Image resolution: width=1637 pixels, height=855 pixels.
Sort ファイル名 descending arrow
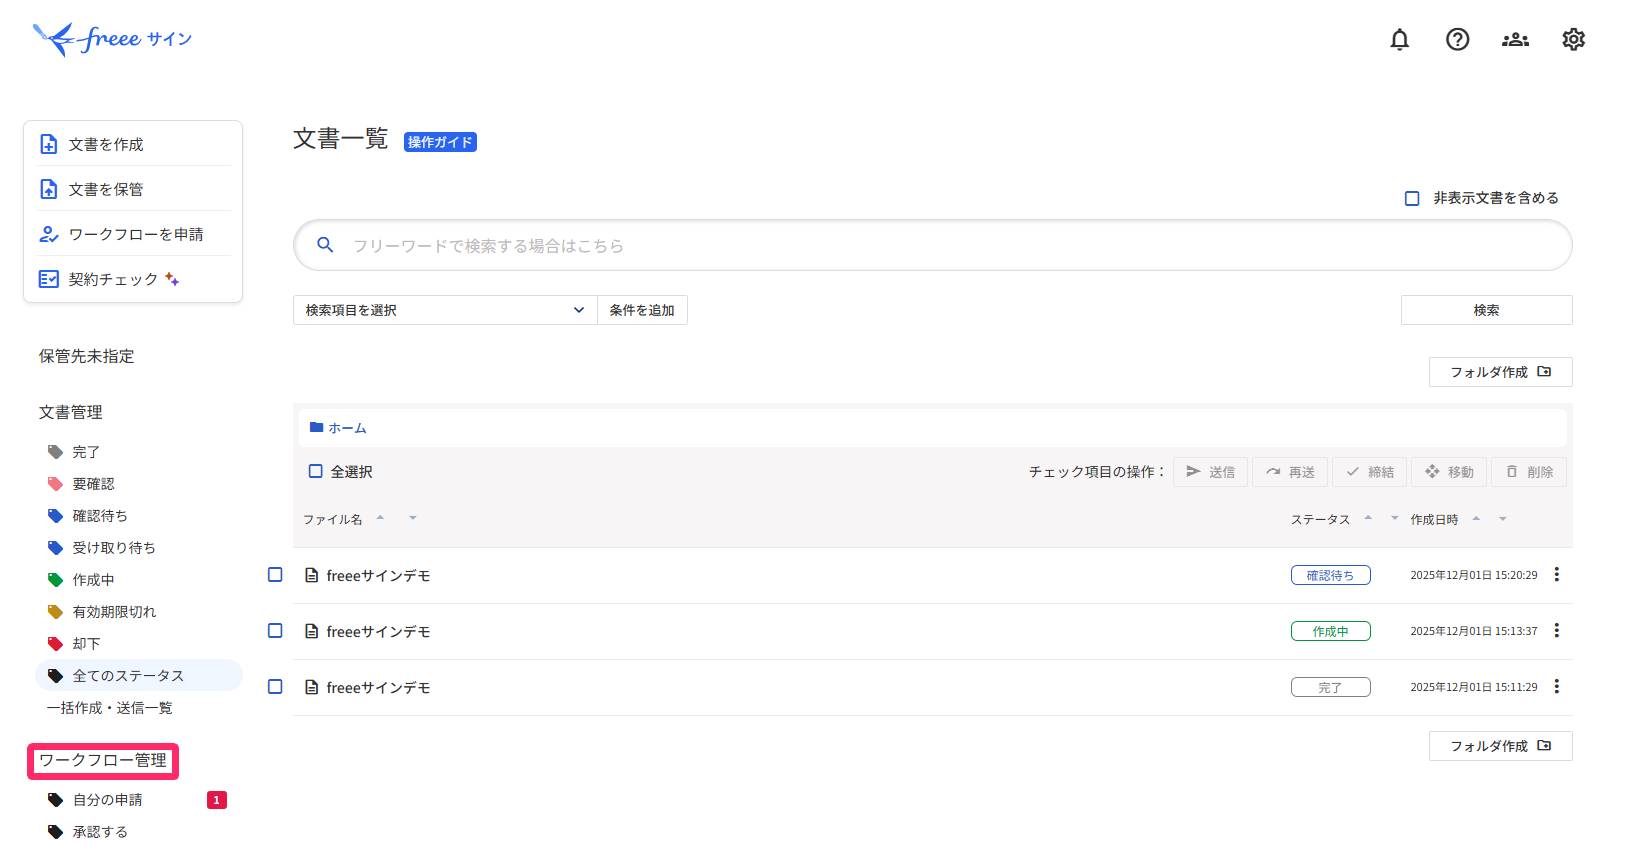(412, 518)
